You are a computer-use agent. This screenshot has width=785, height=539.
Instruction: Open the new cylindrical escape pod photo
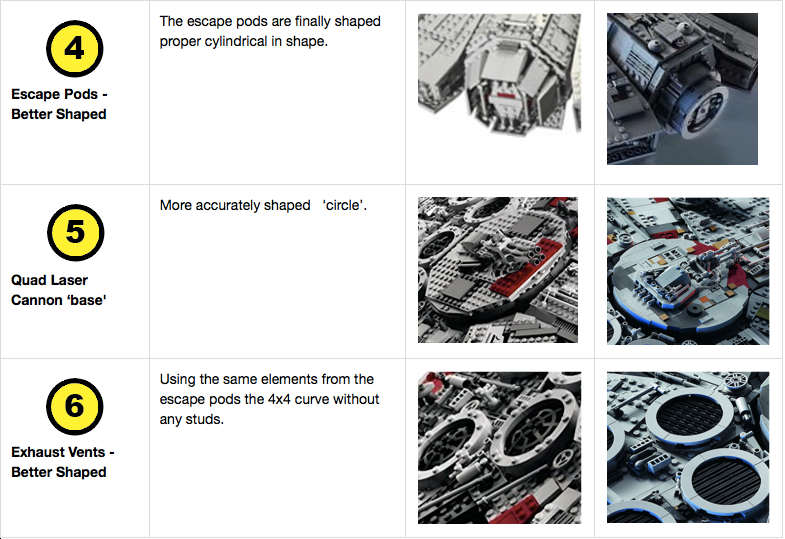(x=682, y=89)
